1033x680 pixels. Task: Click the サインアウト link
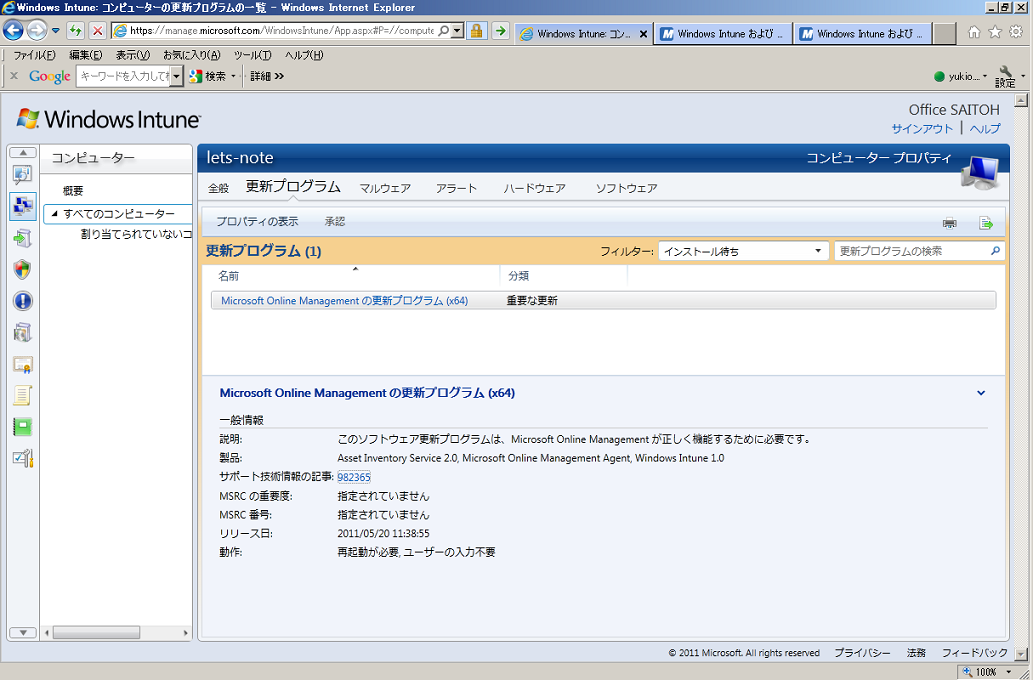[x=922, y=129]
